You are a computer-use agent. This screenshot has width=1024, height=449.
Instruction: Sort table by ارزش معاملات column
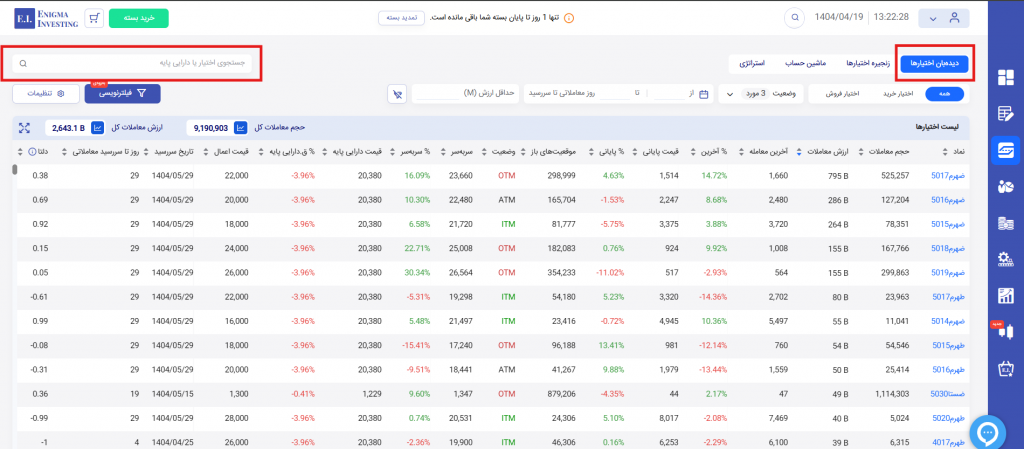pos(822,151)
